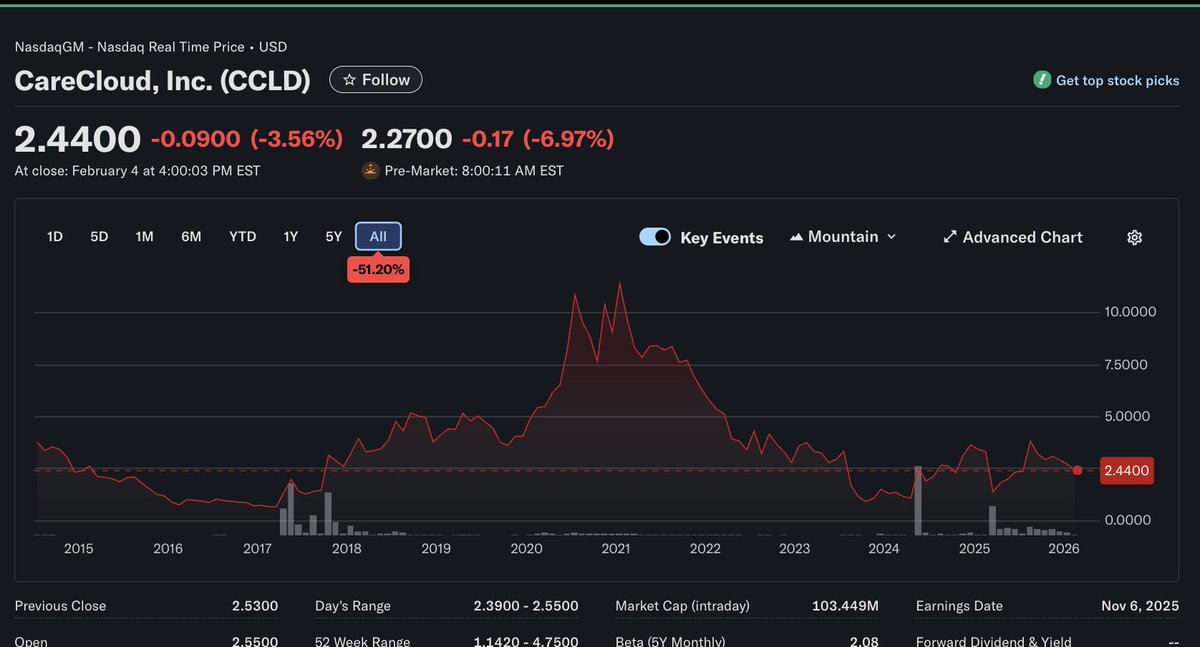Open chart settings gear icon

(1134, 237)
